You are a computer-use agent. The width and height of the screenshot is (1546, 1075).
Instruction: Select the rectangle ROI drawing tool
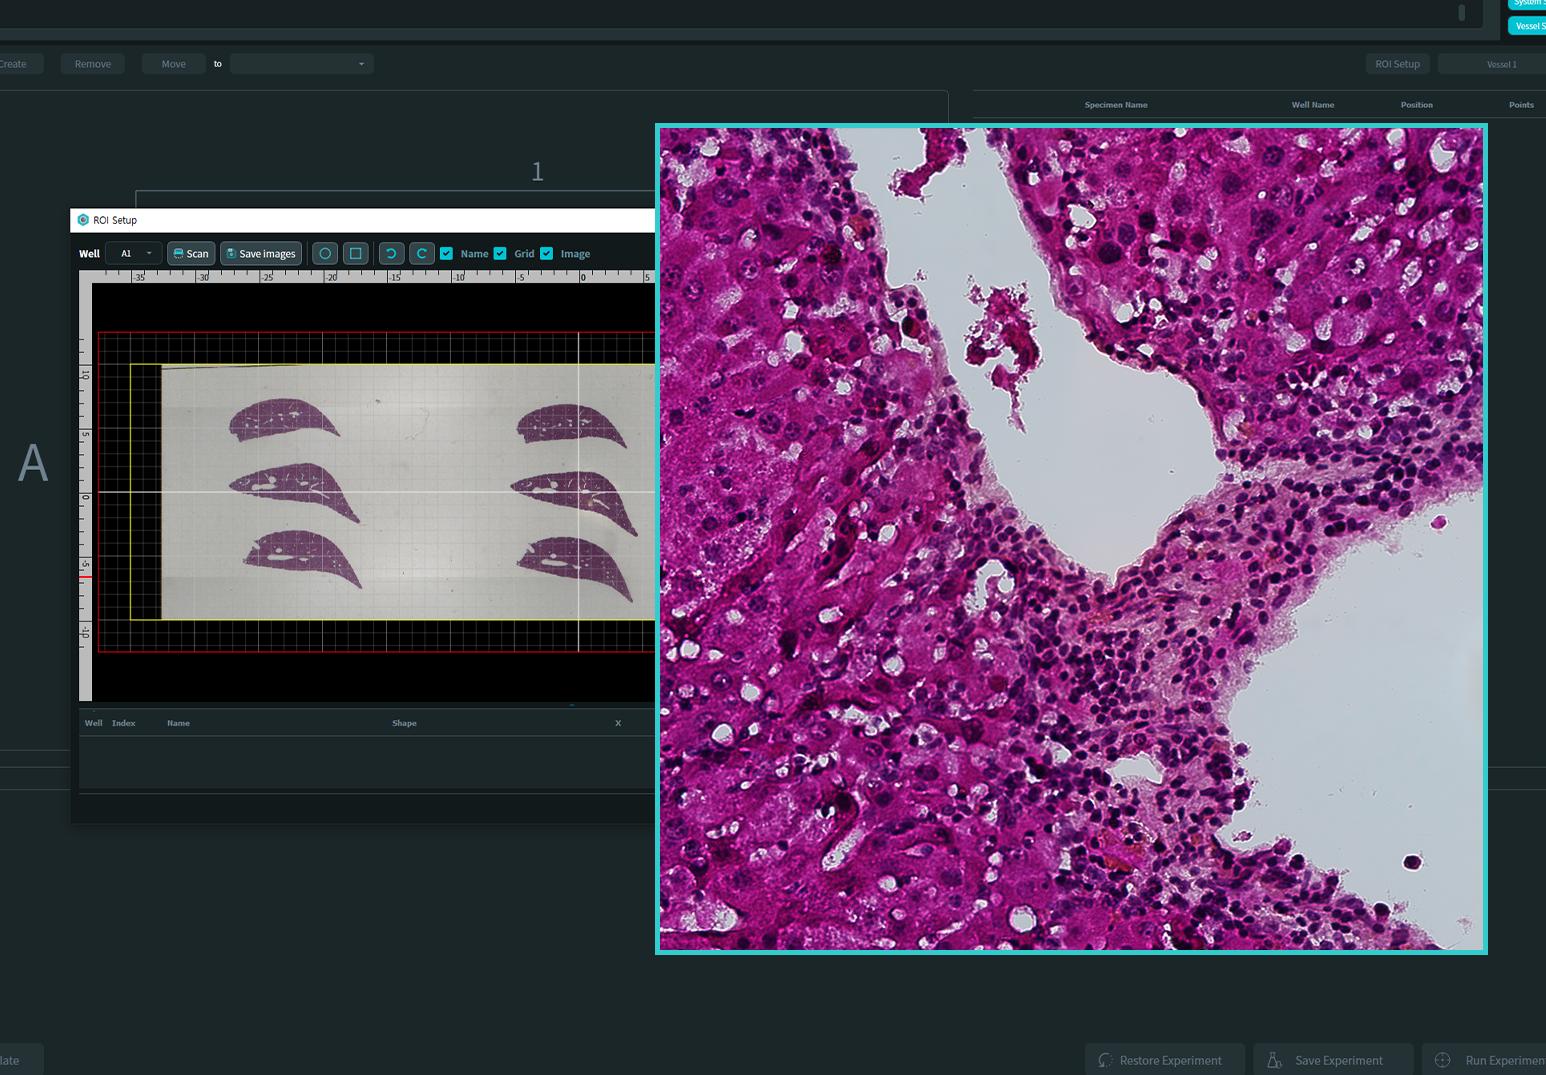pyautogui.click(x=356, y=254)
